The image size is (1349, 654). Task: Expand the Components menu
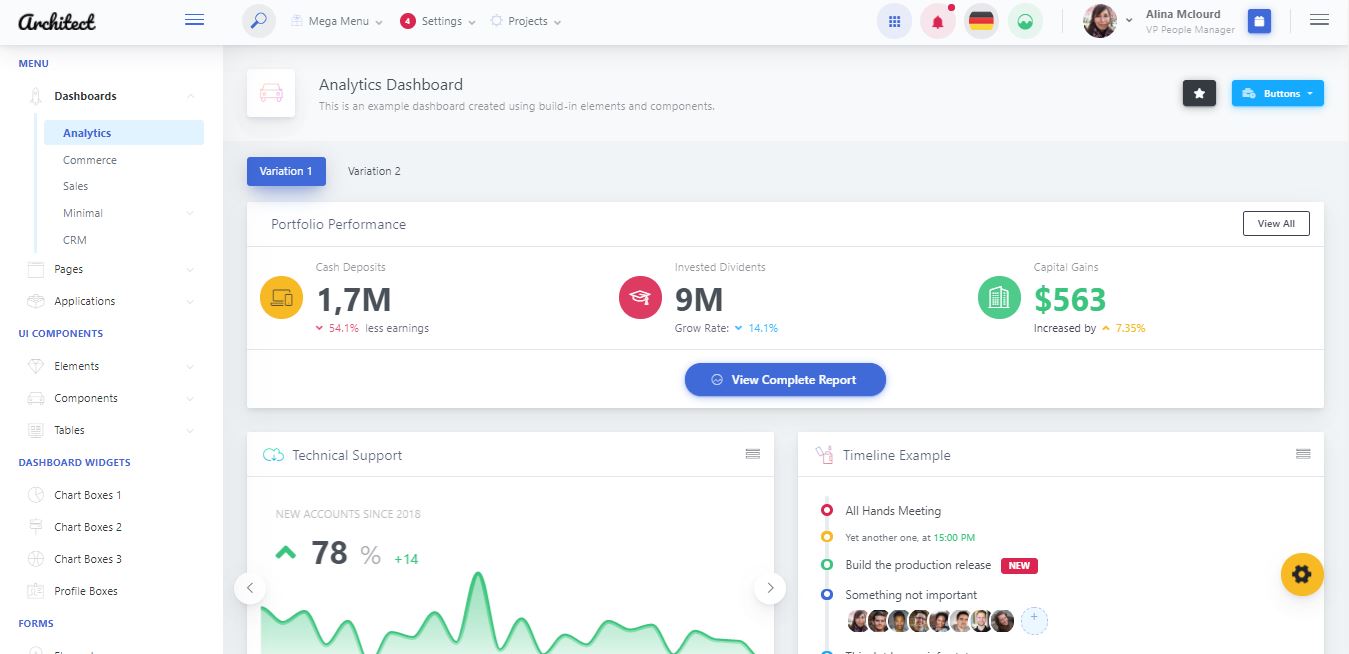[x=113, y=398]
